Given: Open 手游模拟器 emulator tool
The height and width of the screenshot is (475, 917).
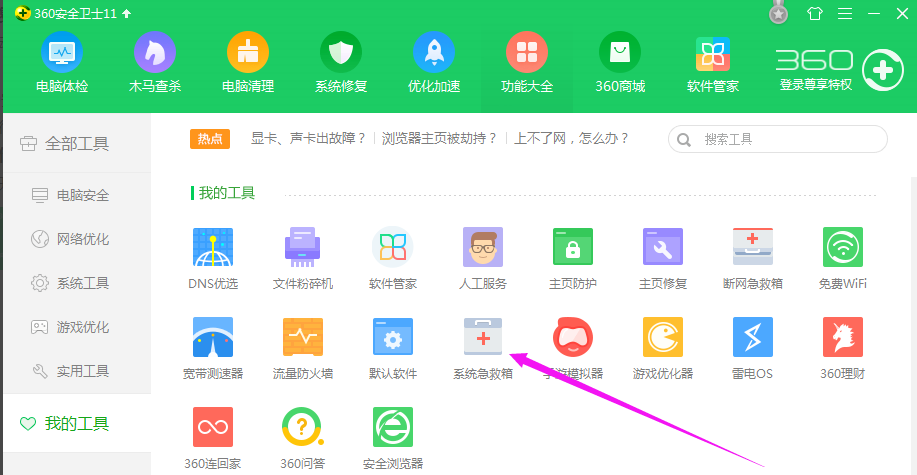Looking at the screenshot, I should tap(573, 349).
